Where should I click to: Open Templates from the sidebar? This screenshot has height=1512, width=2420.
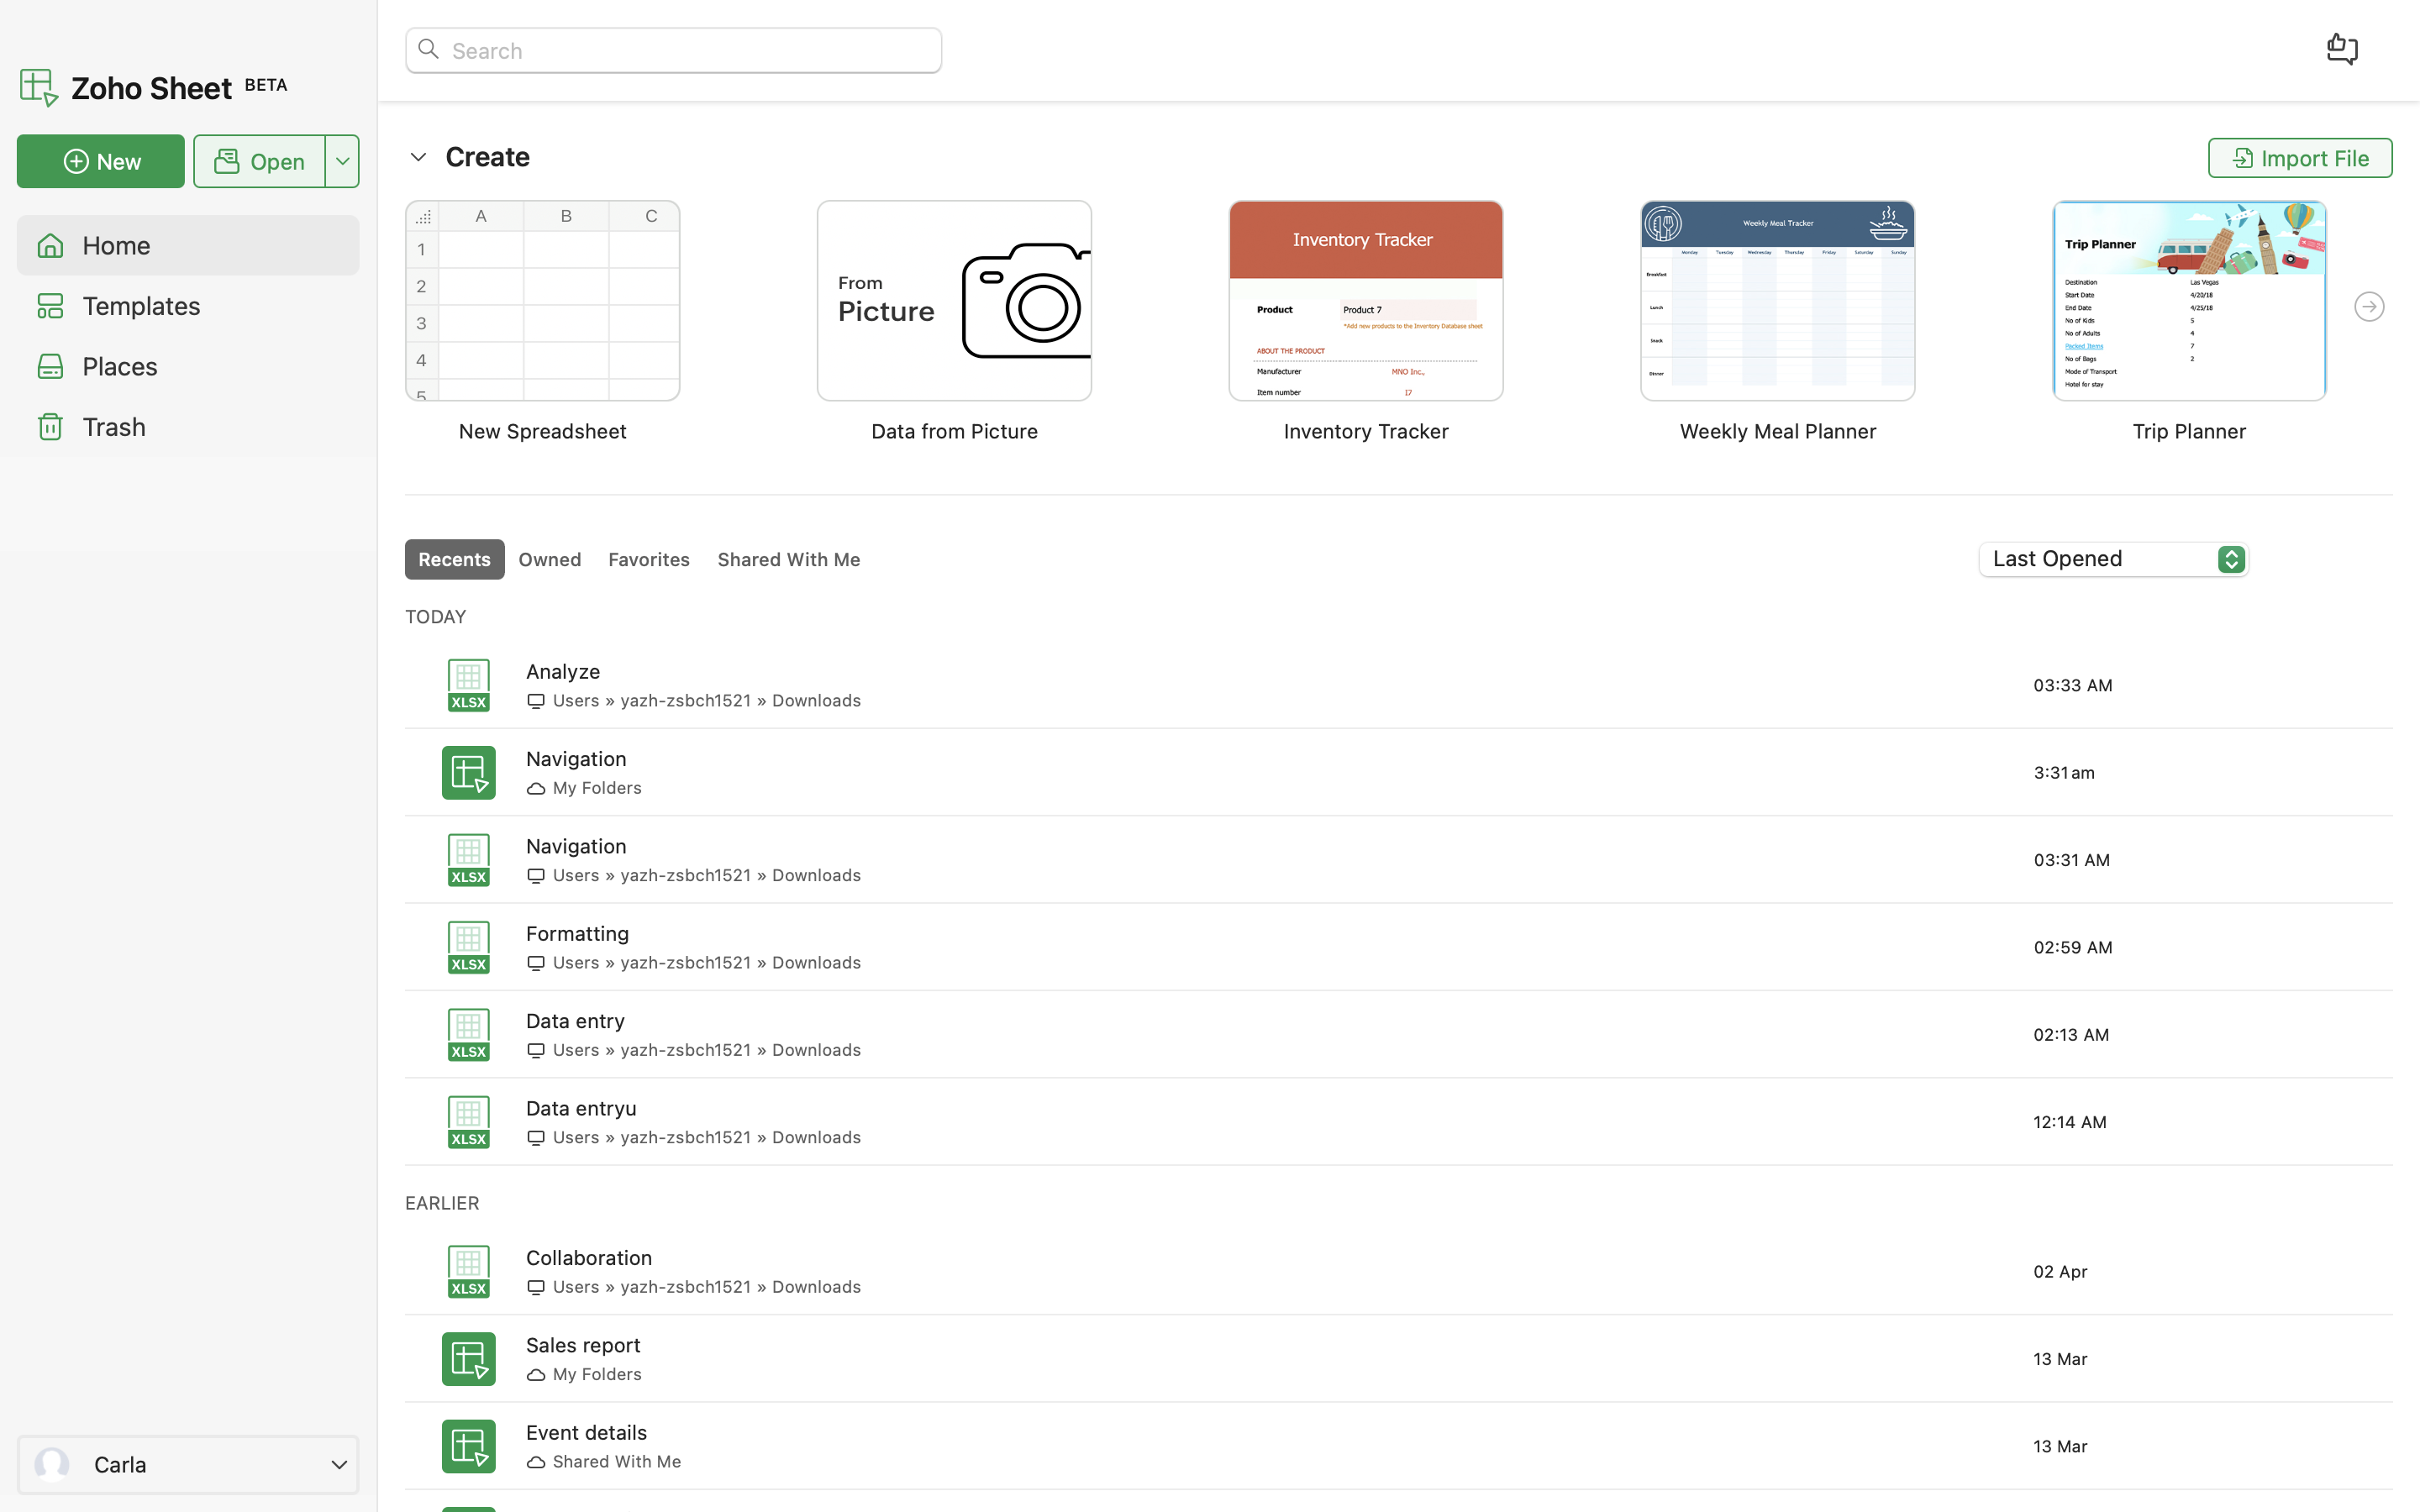coord(141,306)
